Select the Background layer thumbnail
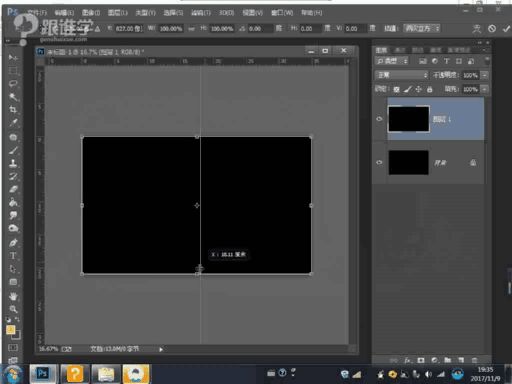The width and height of the screenshot is (512, 384). click(x=408, y=162)
